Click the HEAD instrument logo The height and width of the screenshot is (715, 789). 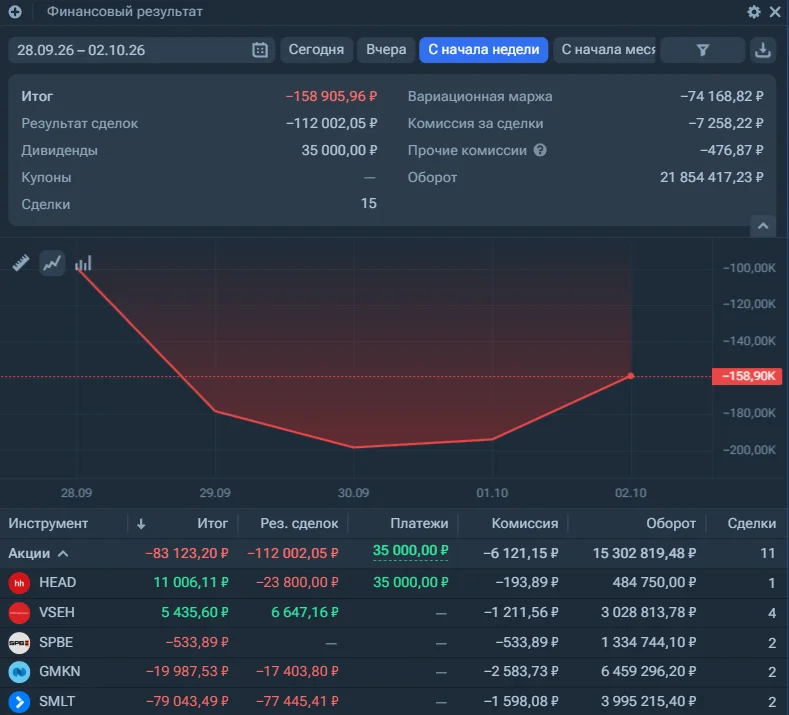19,583
